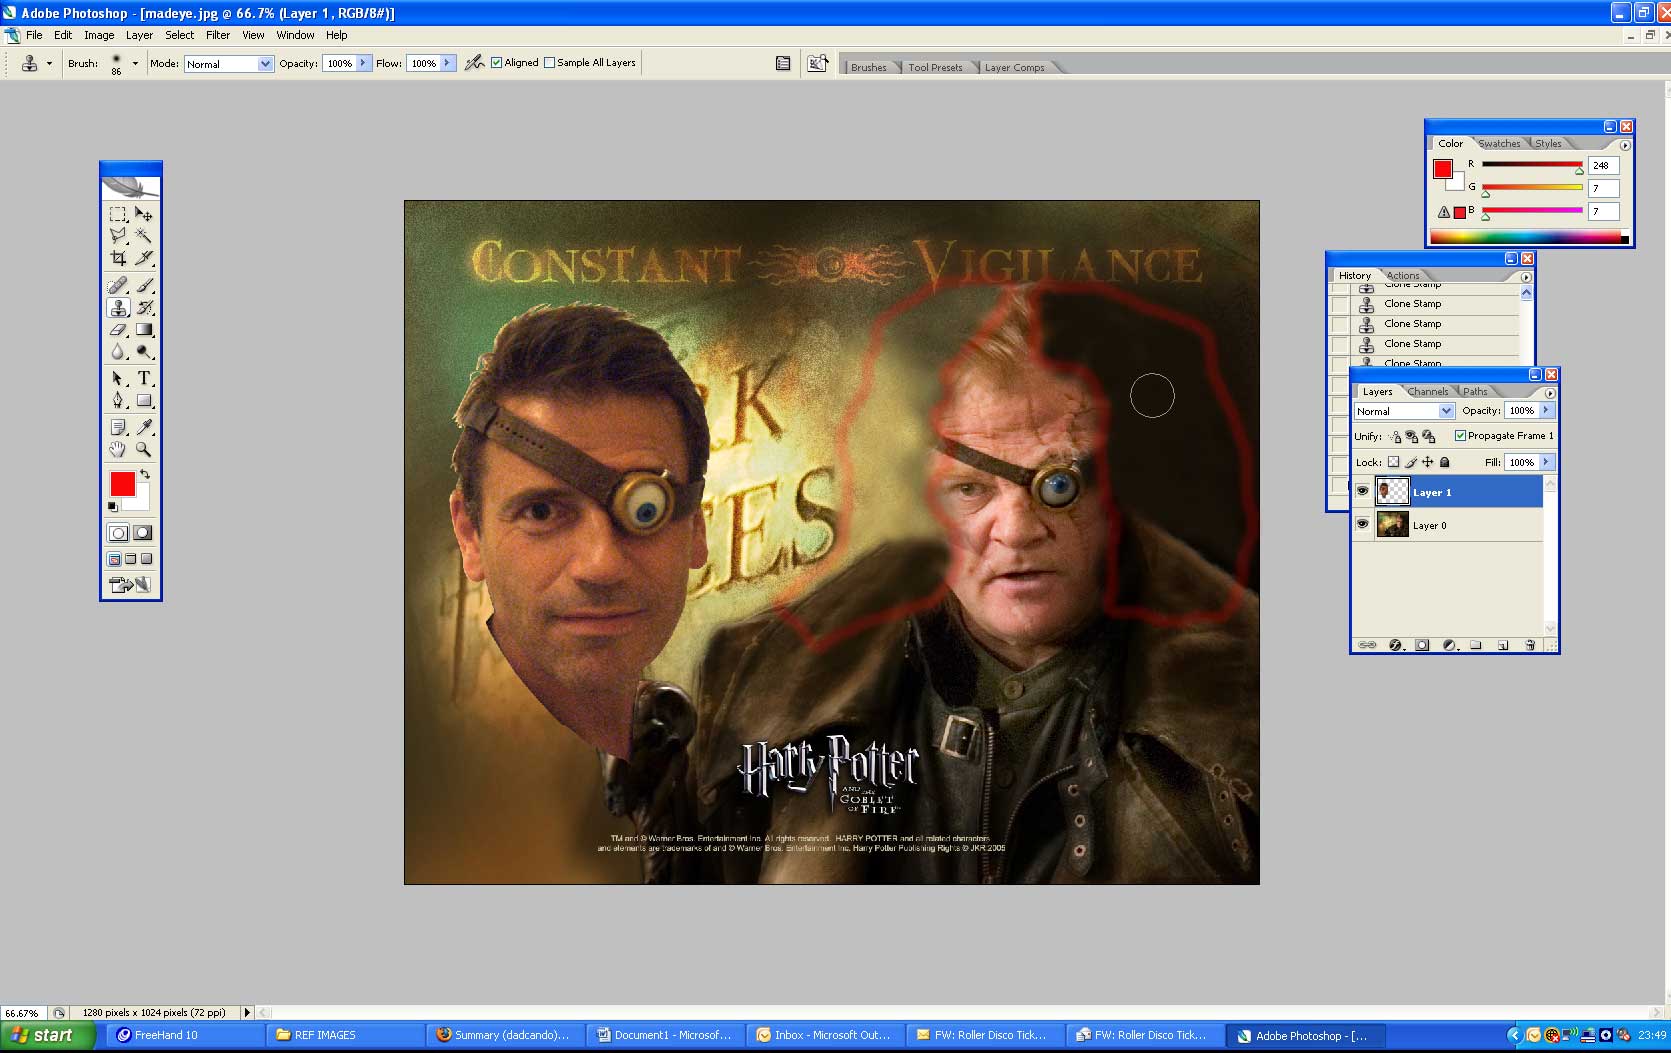Open the Color palette options menu
This screenshot has width=1671, height=1053.
click(x=1624, y=145)
